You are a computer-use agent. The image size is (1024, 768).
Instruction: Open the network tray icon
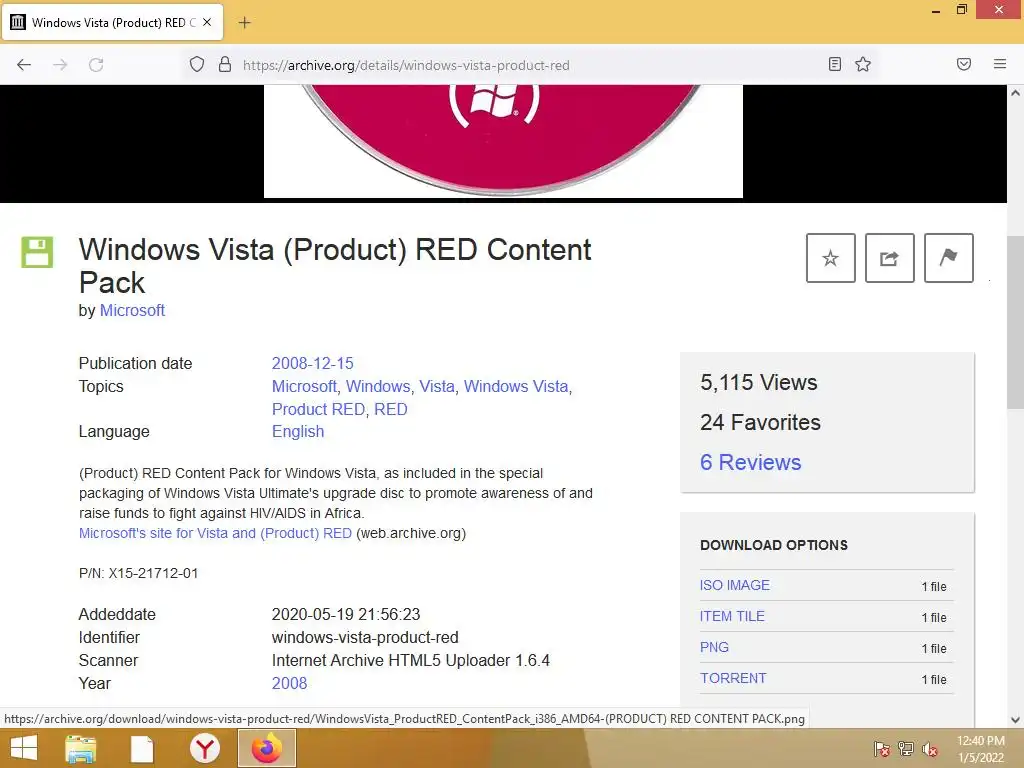click(x=906, y=749)
